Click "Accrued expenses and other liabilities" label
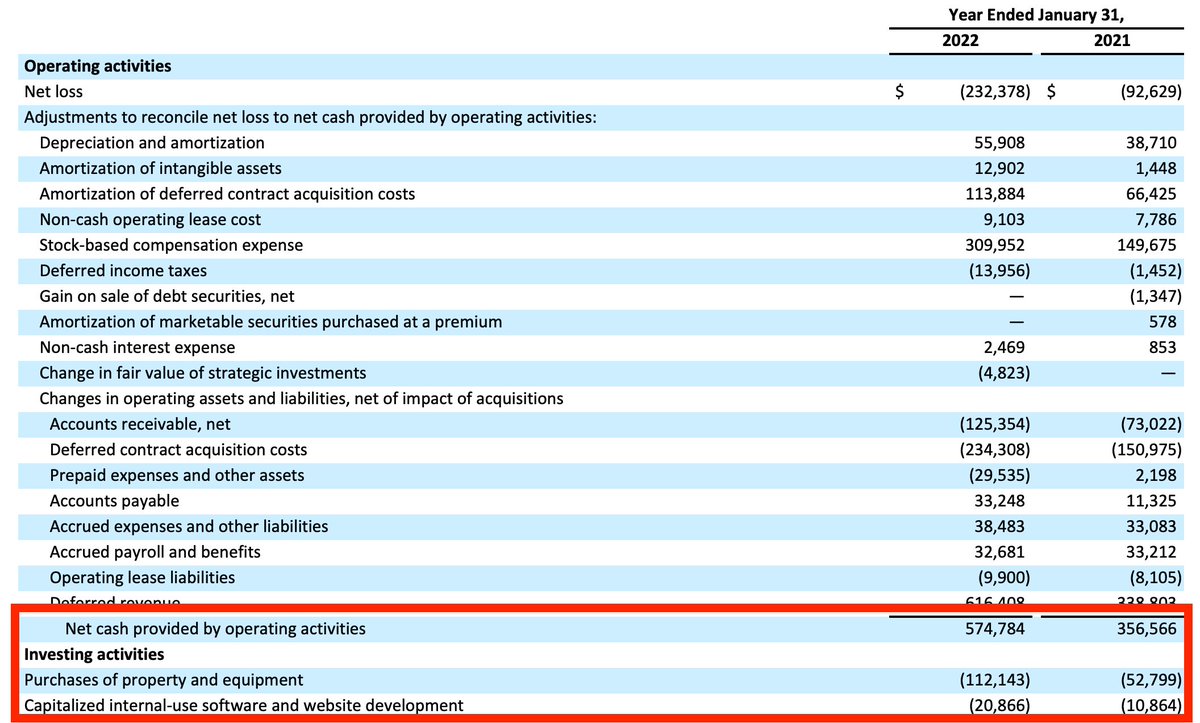 tap(189, 526)
